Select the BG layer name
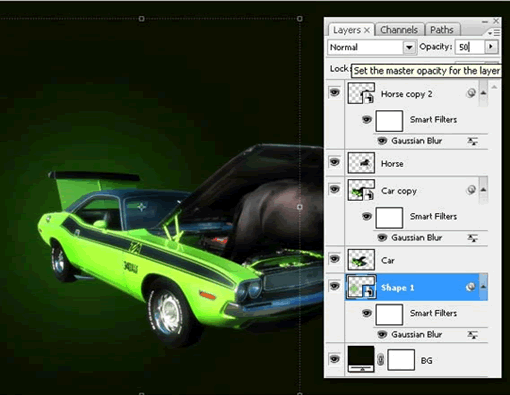 pos(426,361)
